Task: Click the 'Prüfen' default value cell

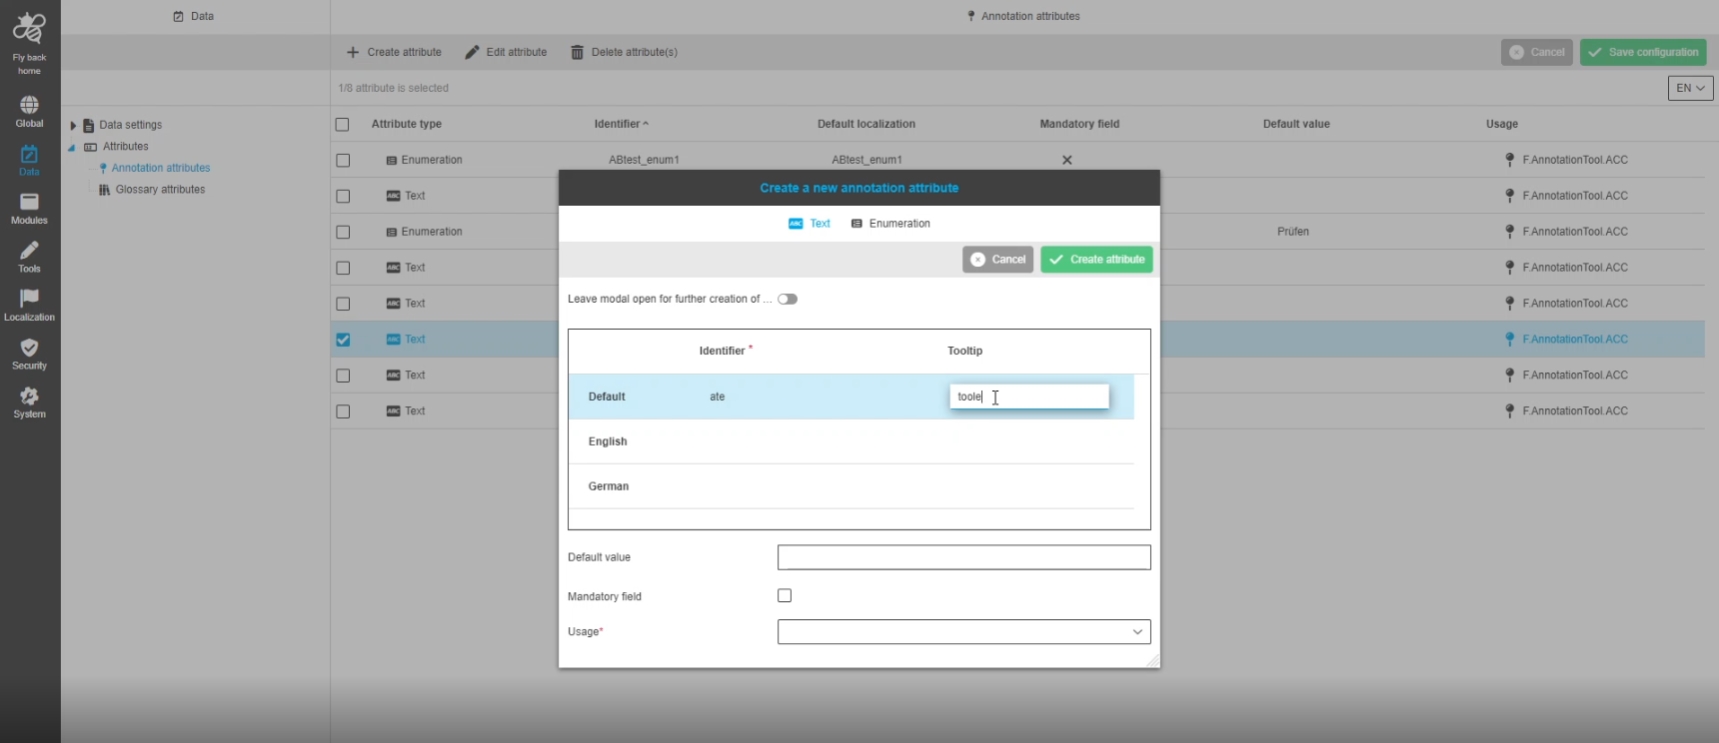Action: tap(1293, 232)
